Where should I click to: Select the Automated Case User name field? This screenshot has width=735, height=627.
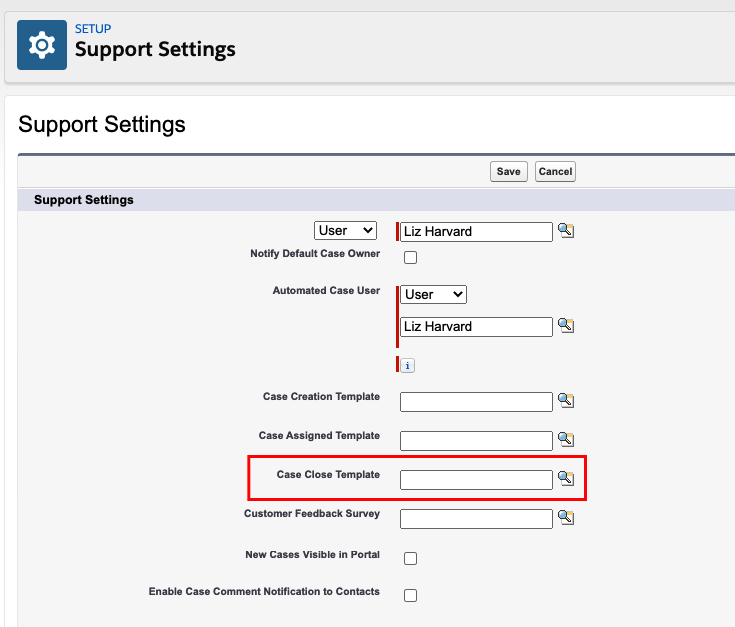tap(476, 327)
